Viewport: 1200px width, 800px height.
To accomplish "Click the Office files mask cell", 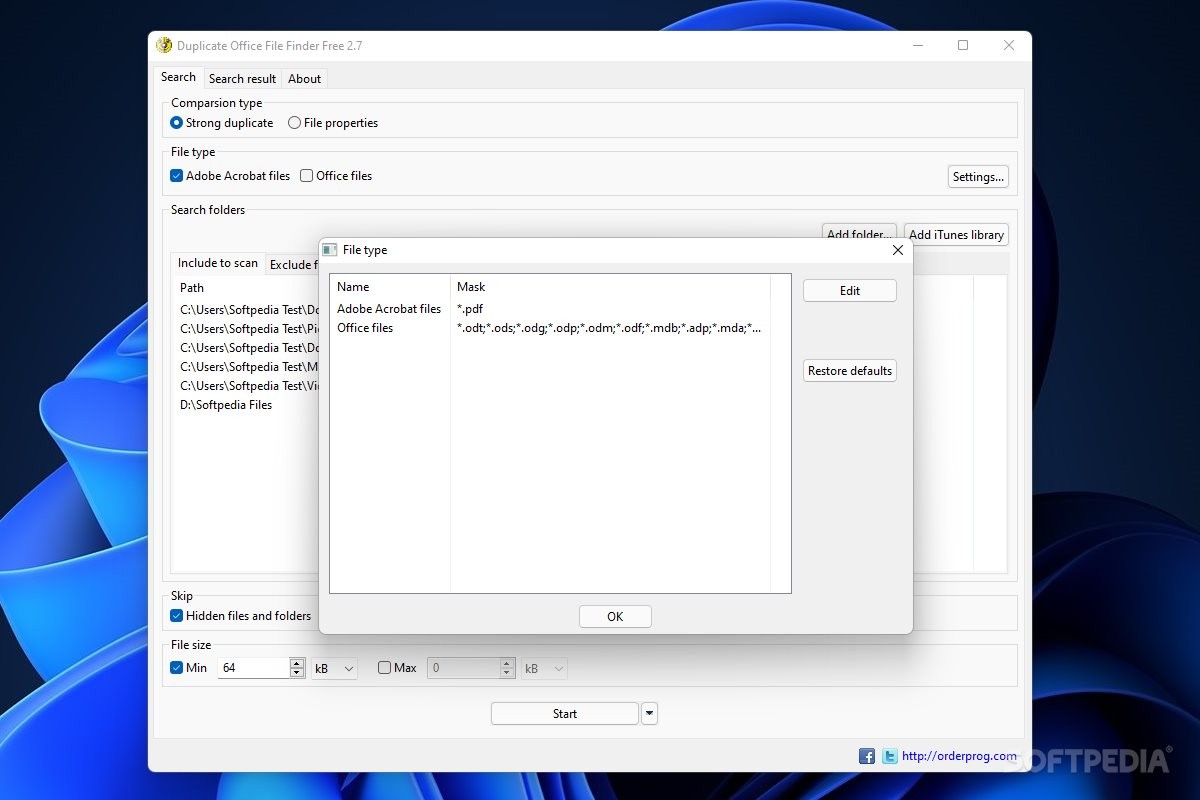I will coord(609,328).
